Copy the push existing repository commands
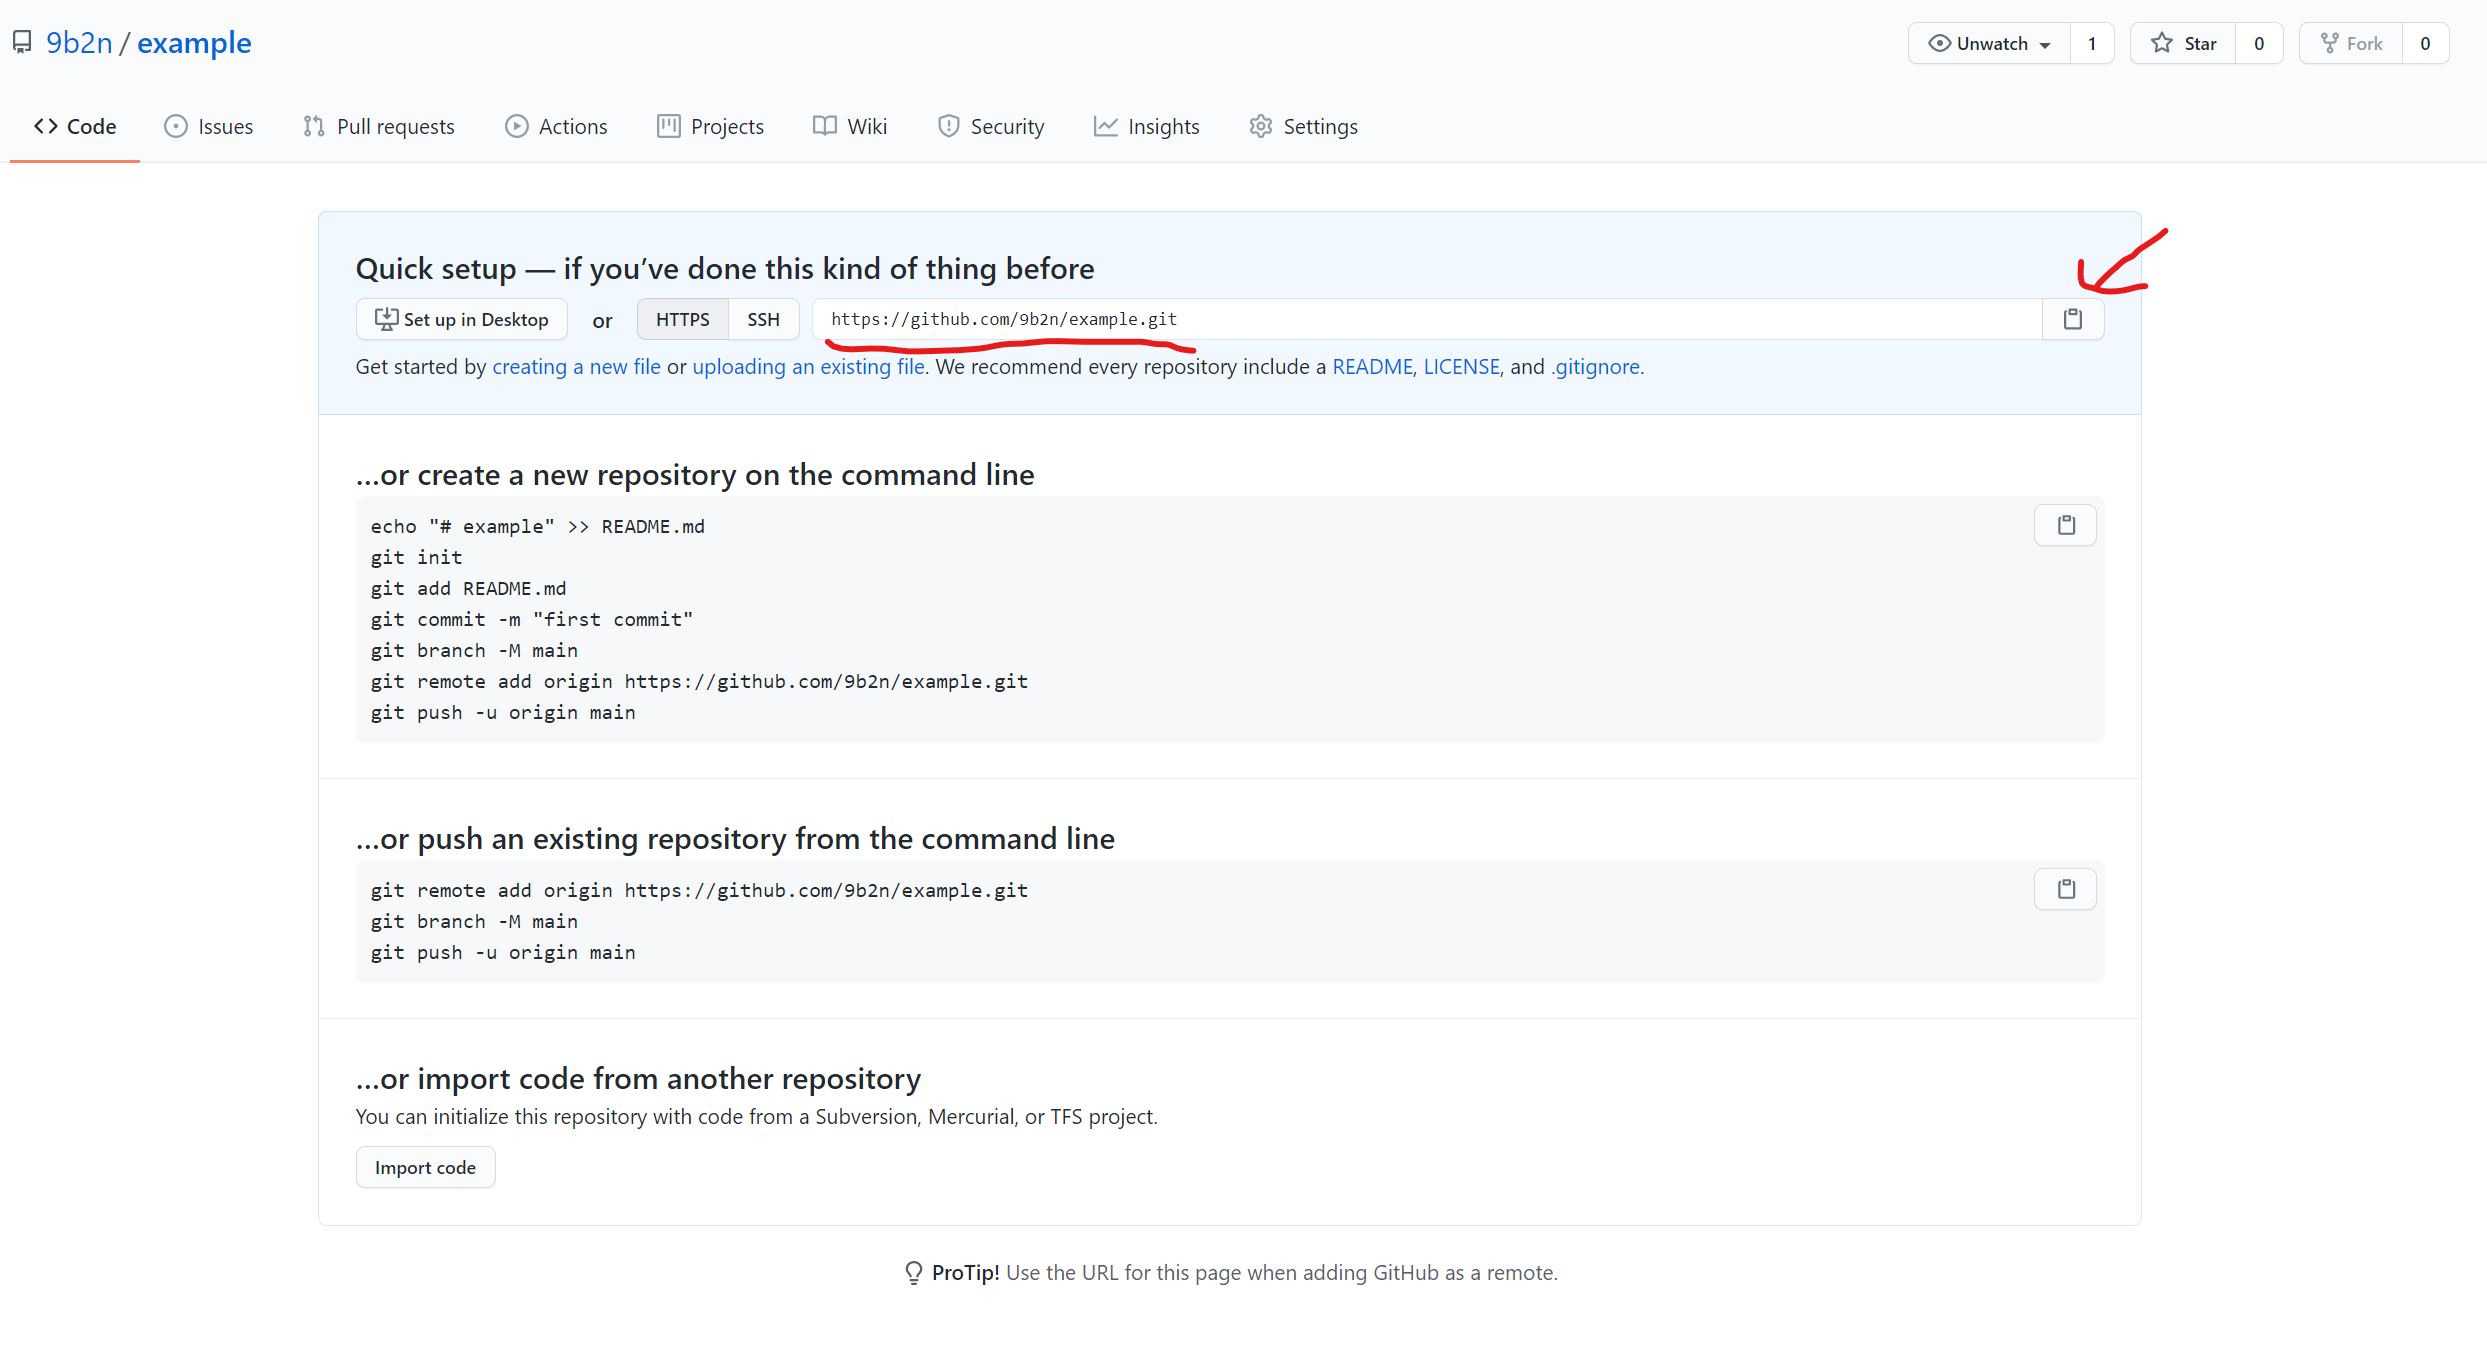This screenshot has height=1345, width=2487. click(x=2066, y=889)
